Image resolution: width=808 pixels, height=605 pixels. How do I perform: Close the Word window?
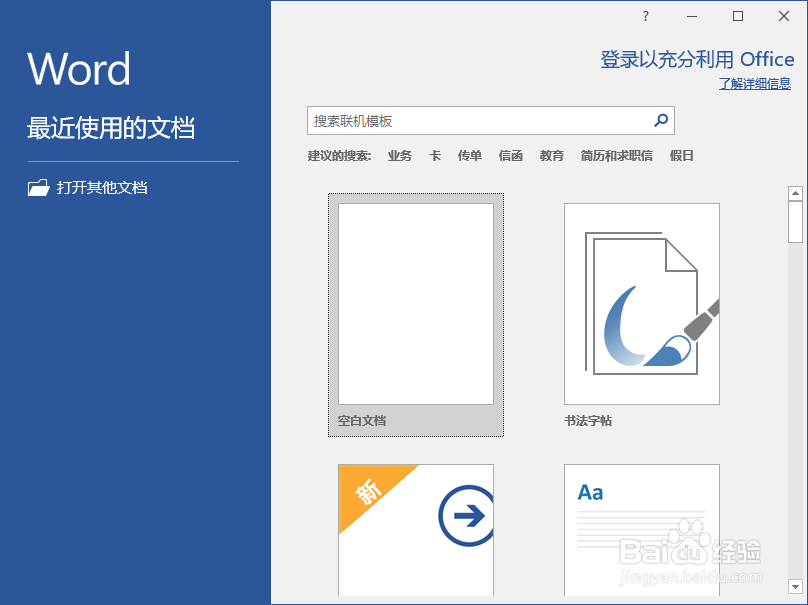(x=784, y=16)
